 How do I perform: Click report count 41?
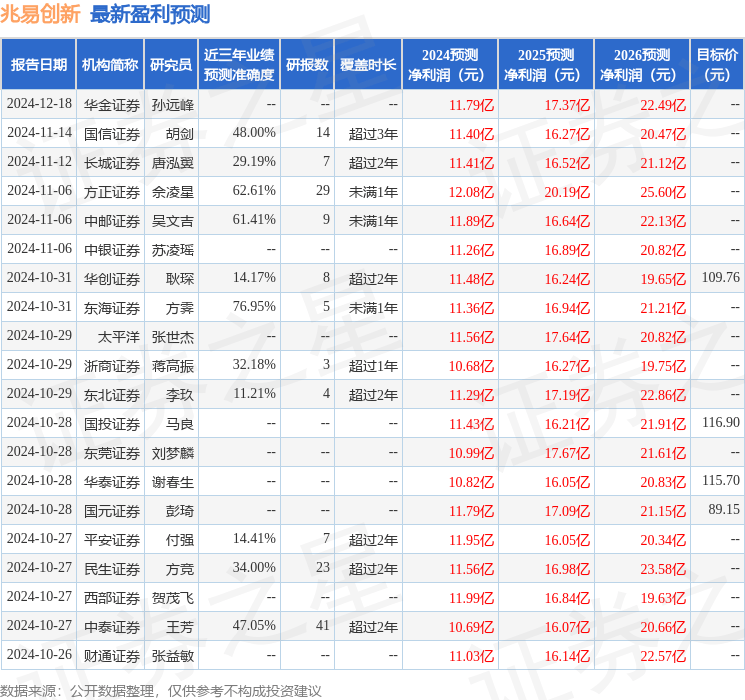[323, 625]
